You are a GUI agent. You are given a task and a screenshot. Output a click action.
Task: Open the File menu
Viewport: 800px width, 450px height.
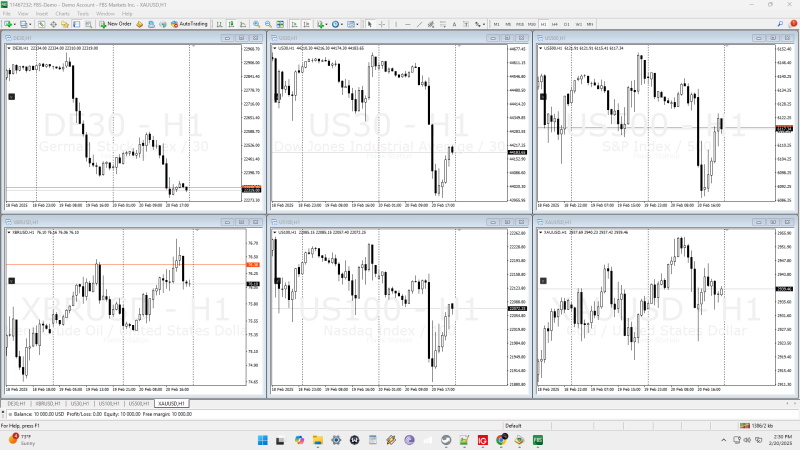coord(7,14)
